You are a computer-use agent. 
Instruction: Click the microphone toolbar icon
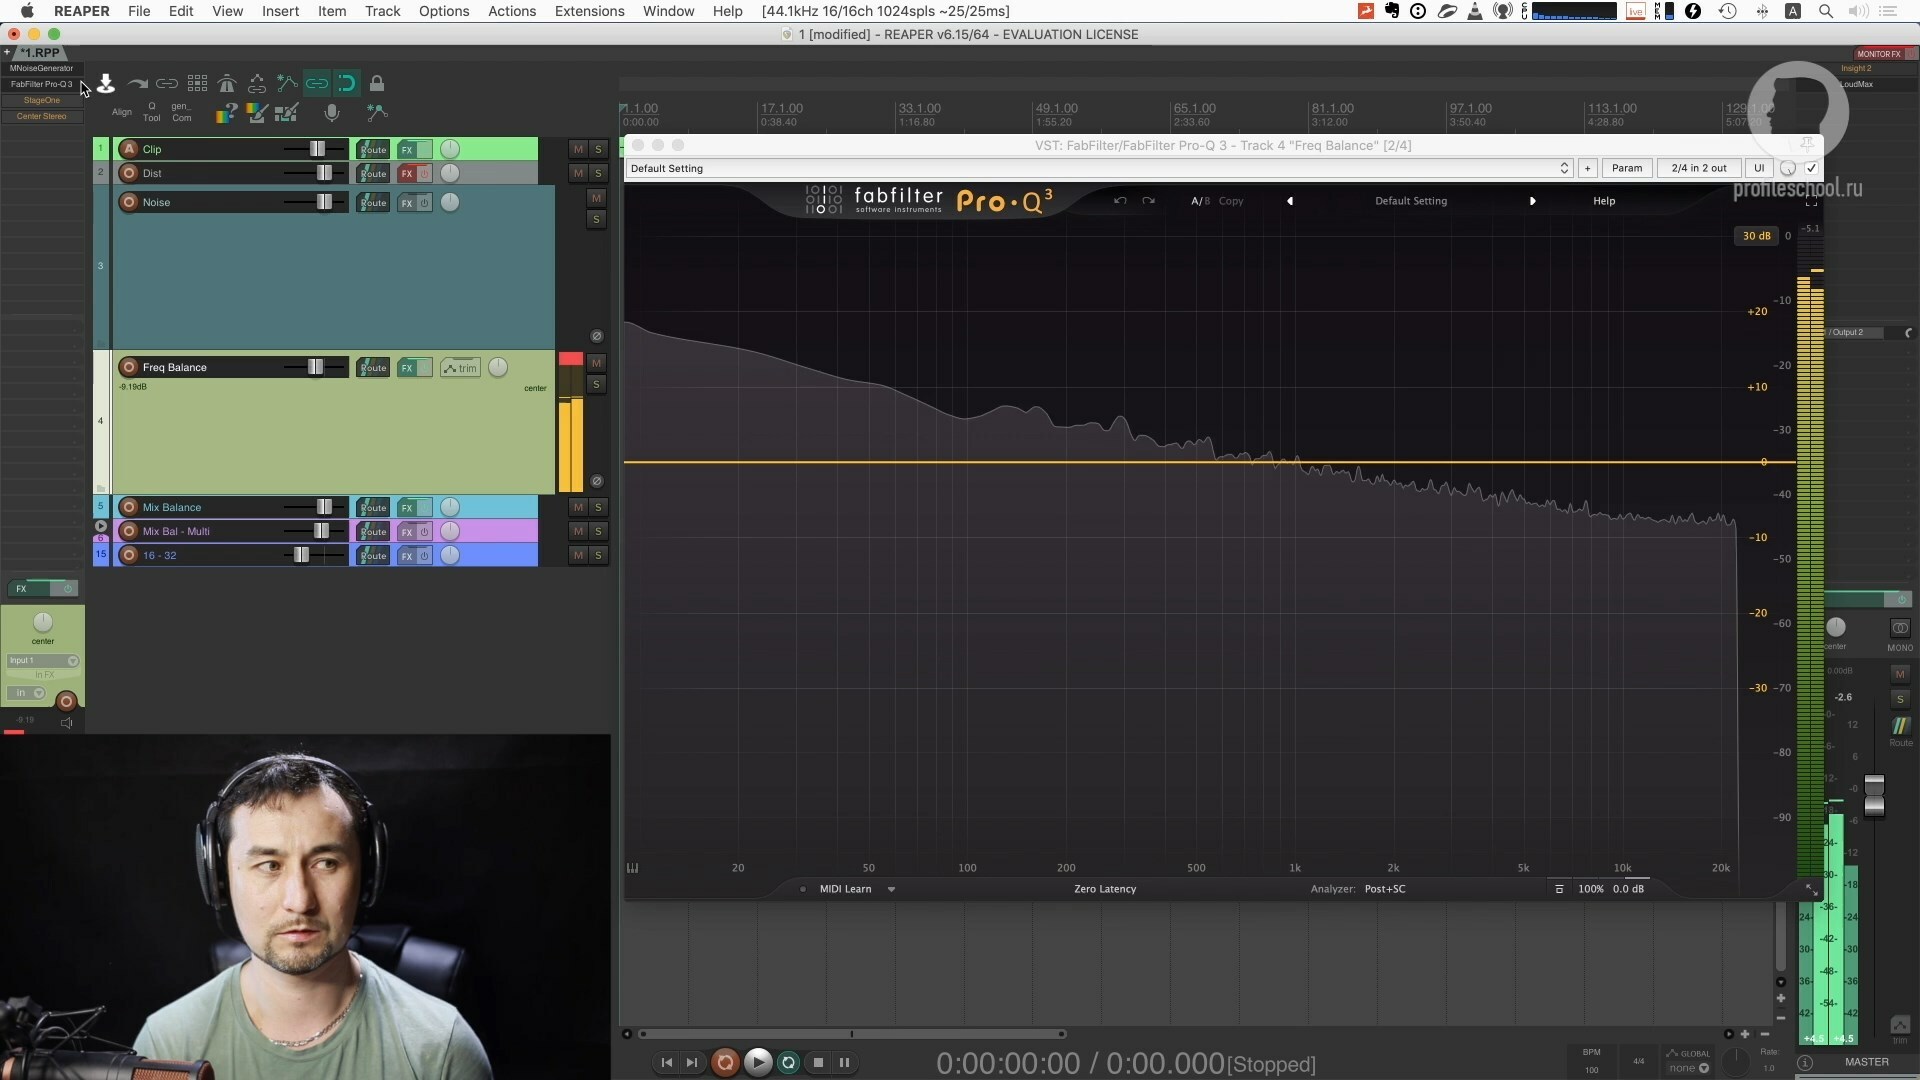332,113
